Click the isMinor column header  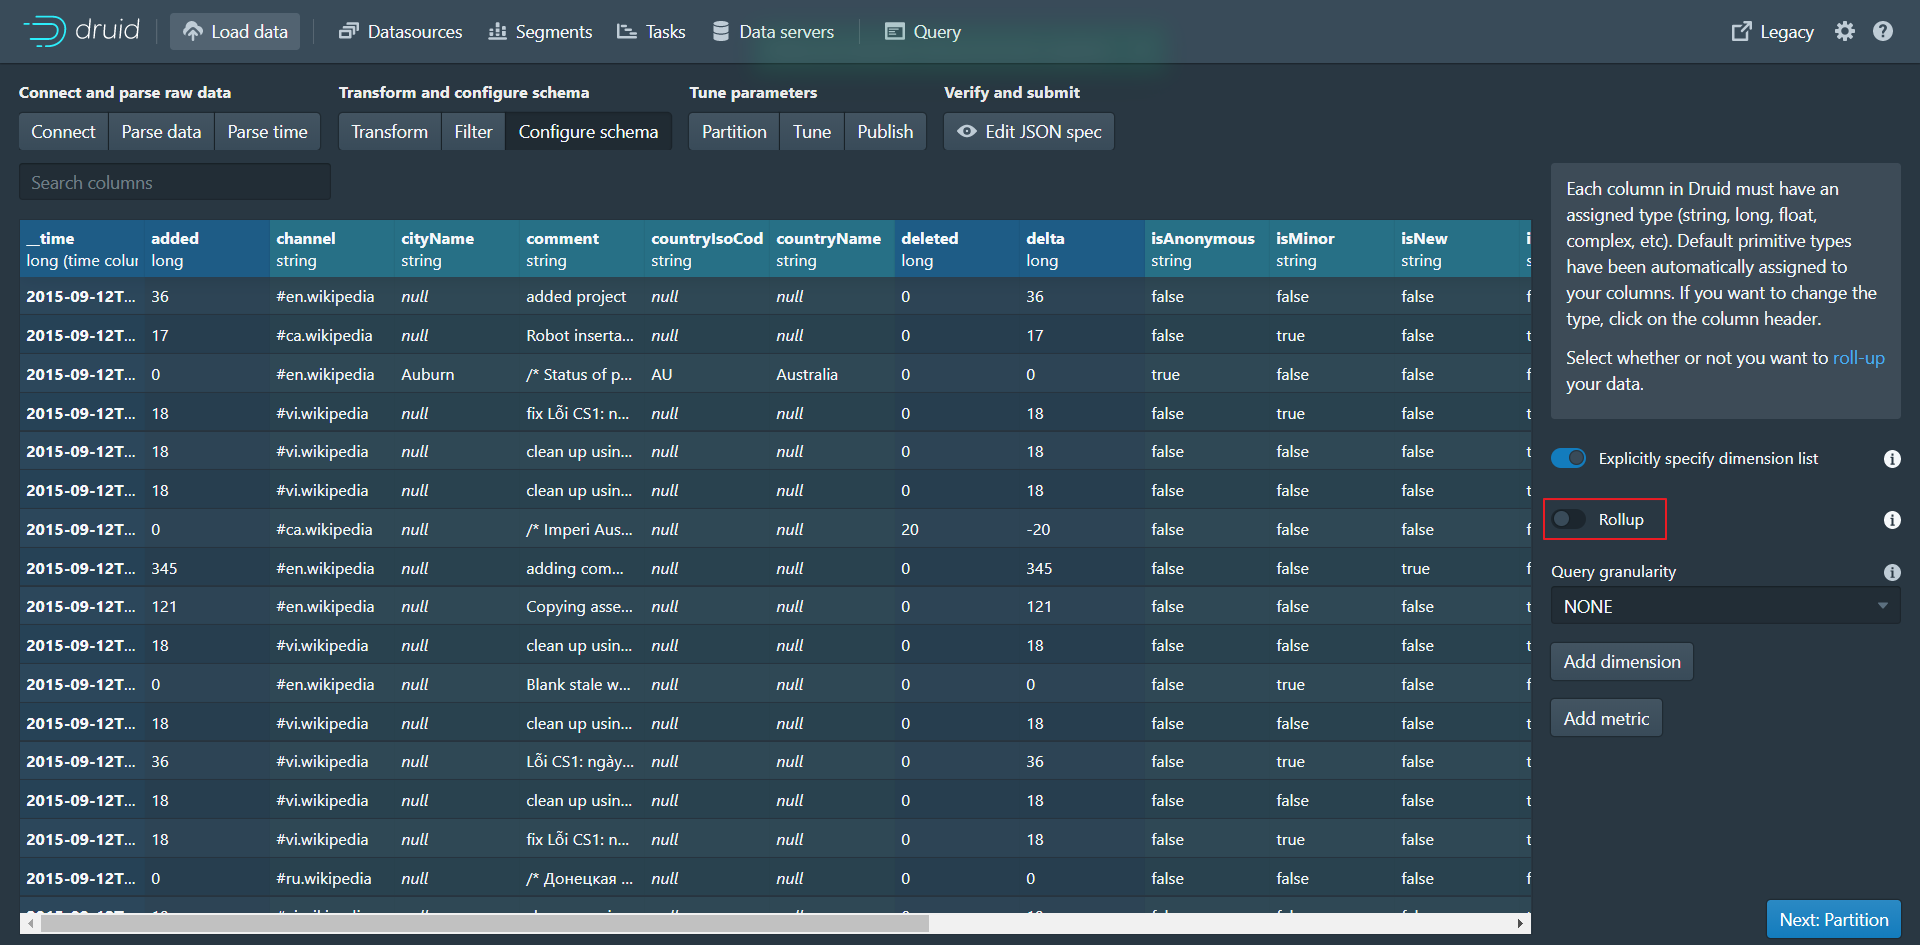coord(1332,249)
